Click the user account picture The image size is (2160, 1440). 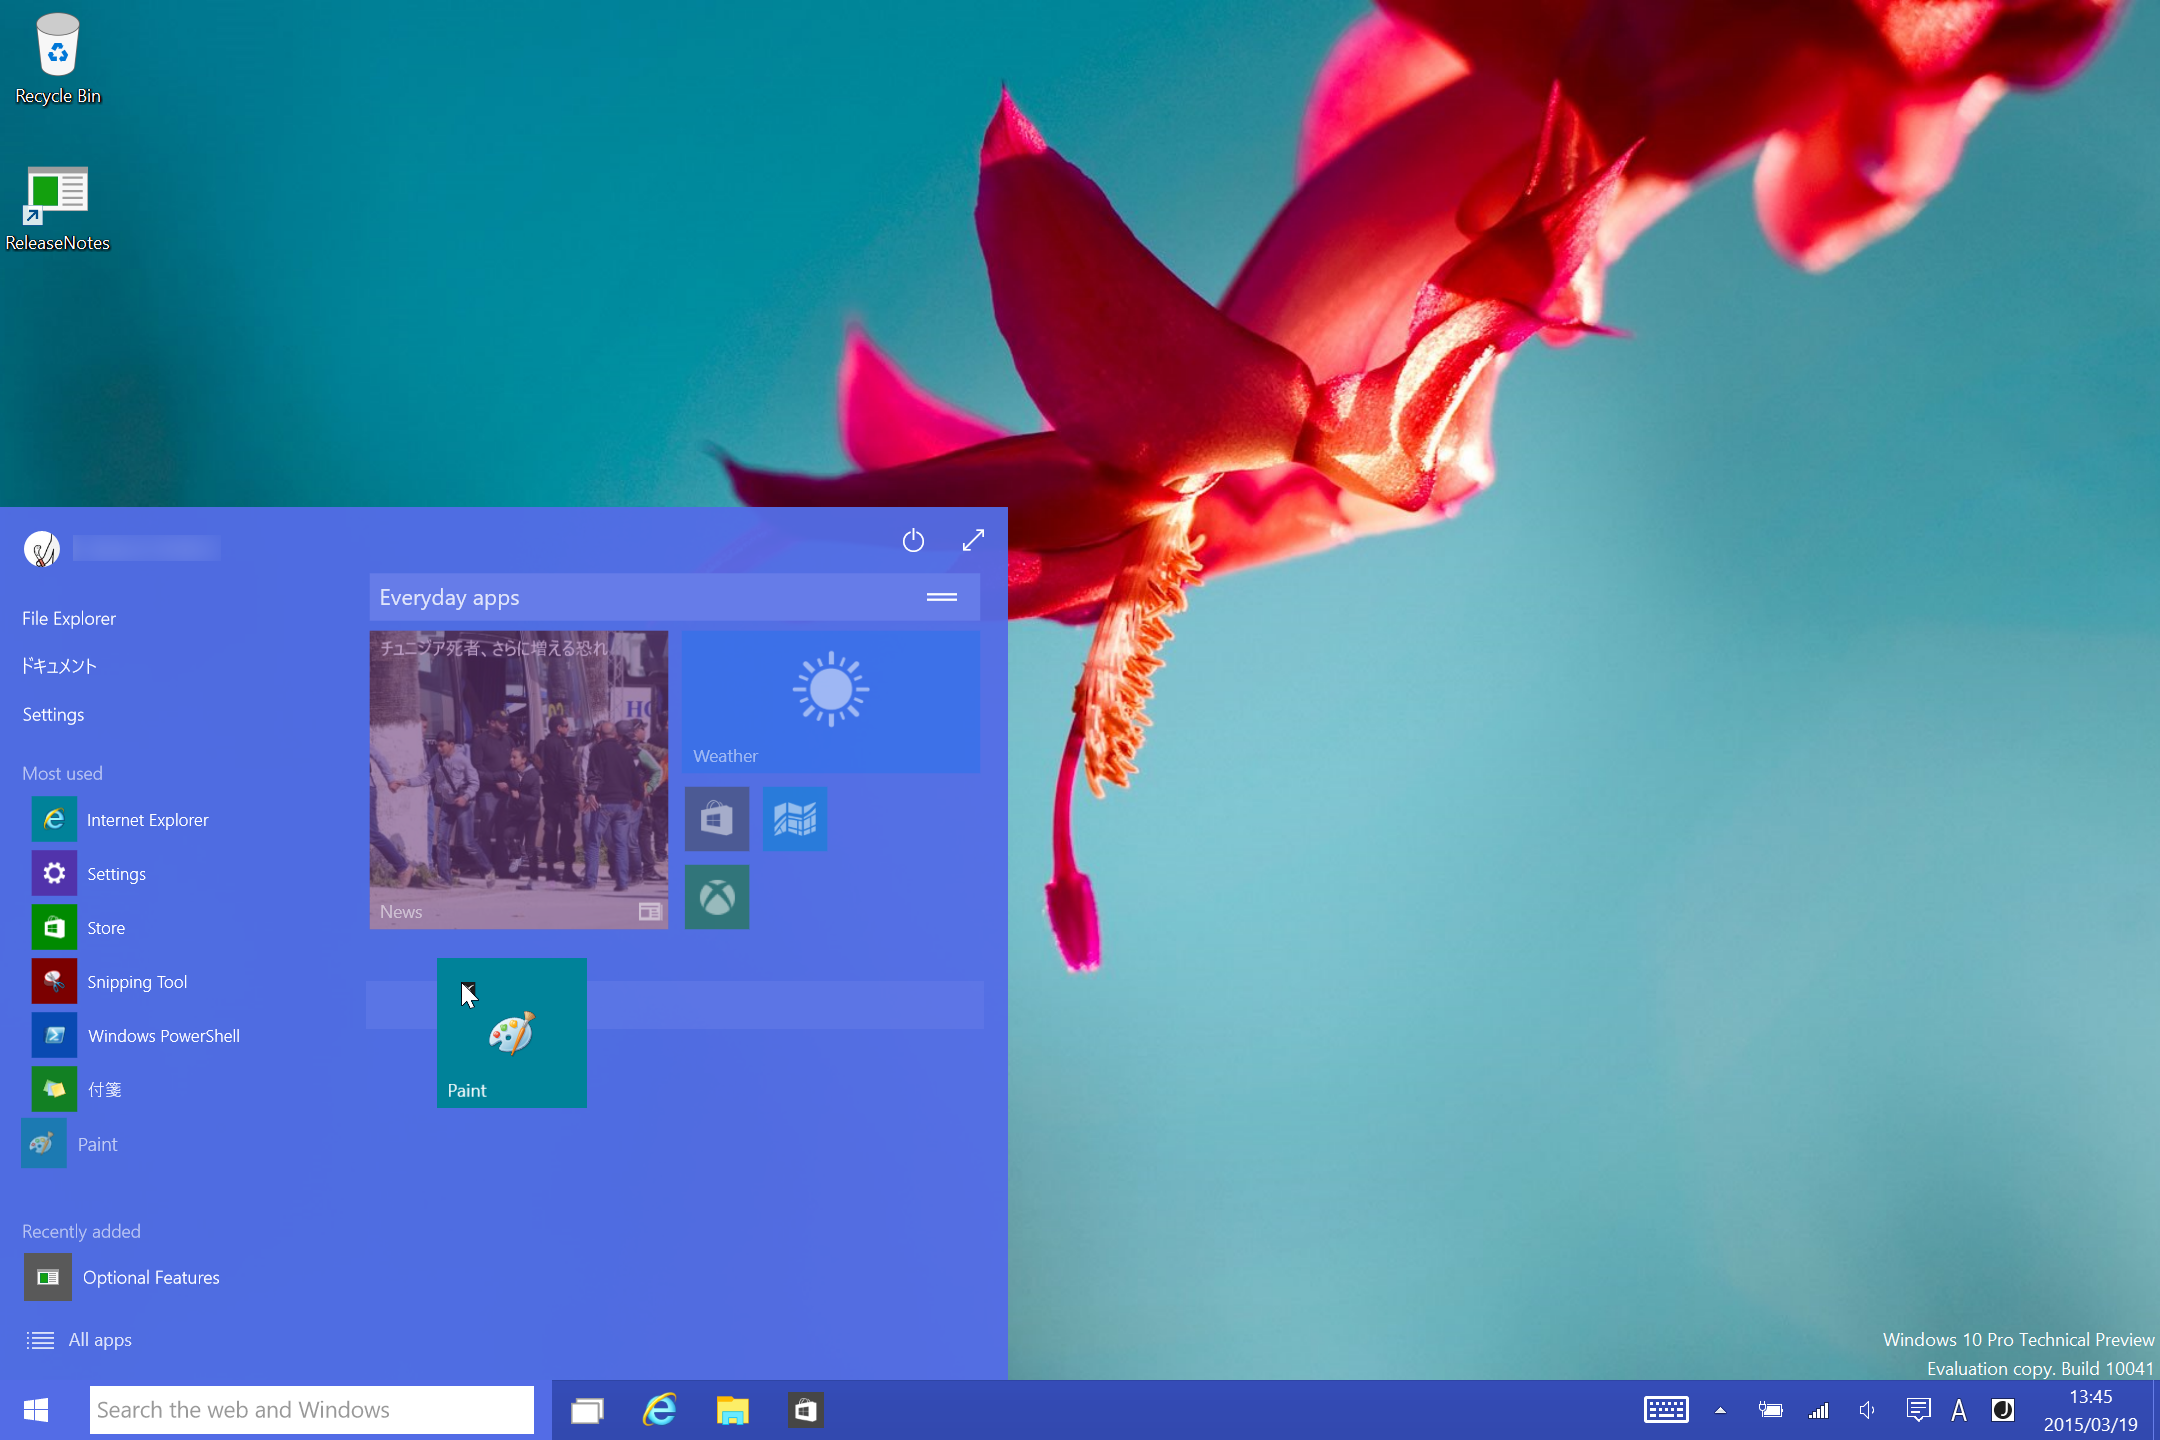[42, 548]
